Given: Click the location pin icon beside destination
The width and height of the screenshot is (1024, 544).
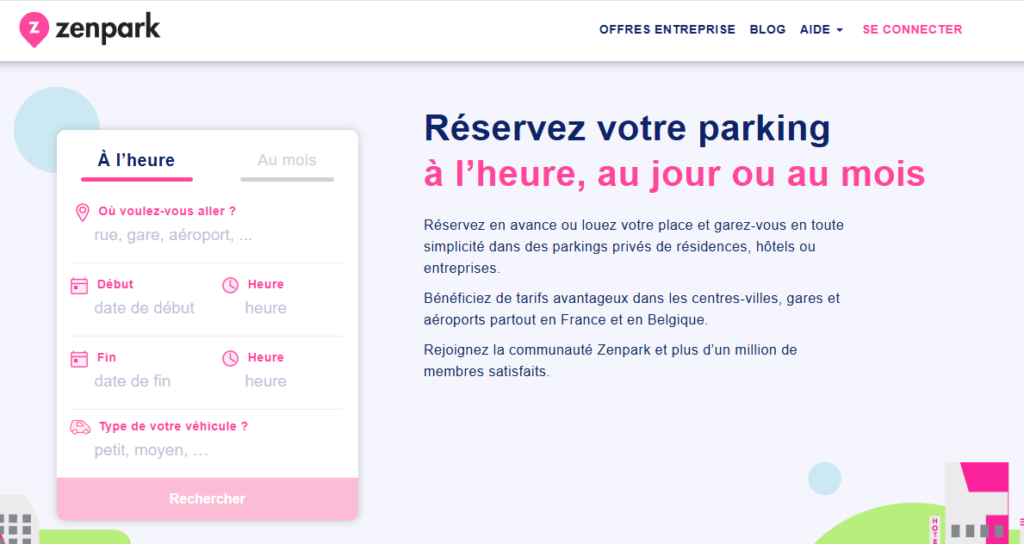Looking at the screenshot, I should 82,212.
